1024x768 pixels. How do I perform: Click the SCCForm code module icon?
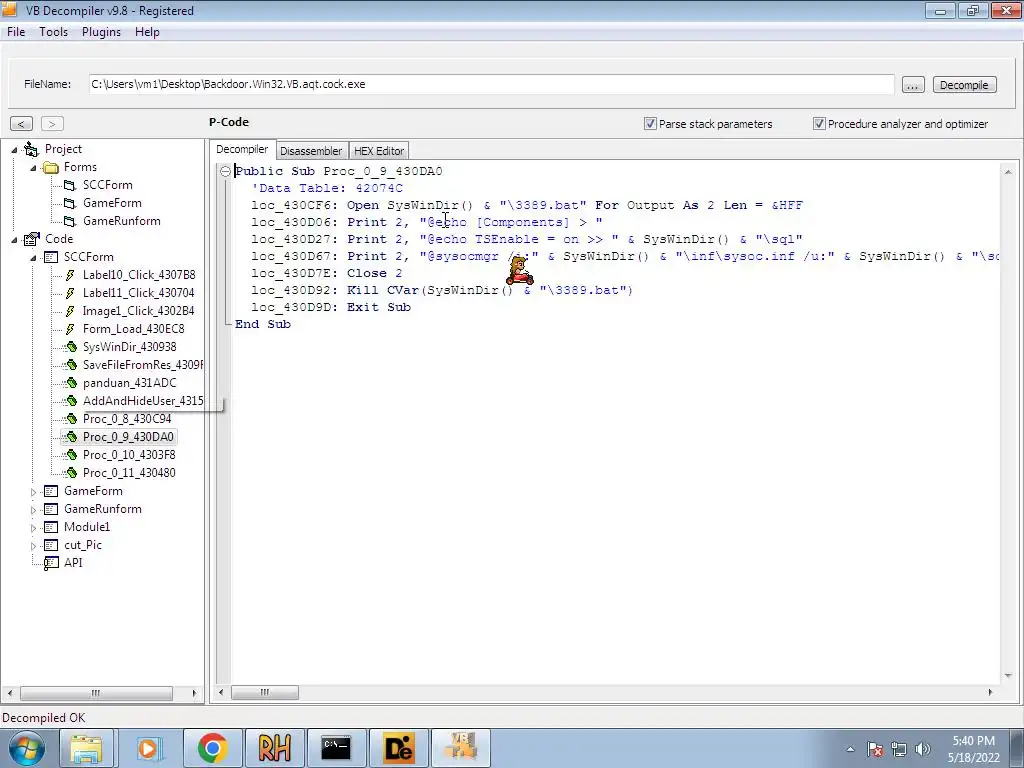coord(50,257)
